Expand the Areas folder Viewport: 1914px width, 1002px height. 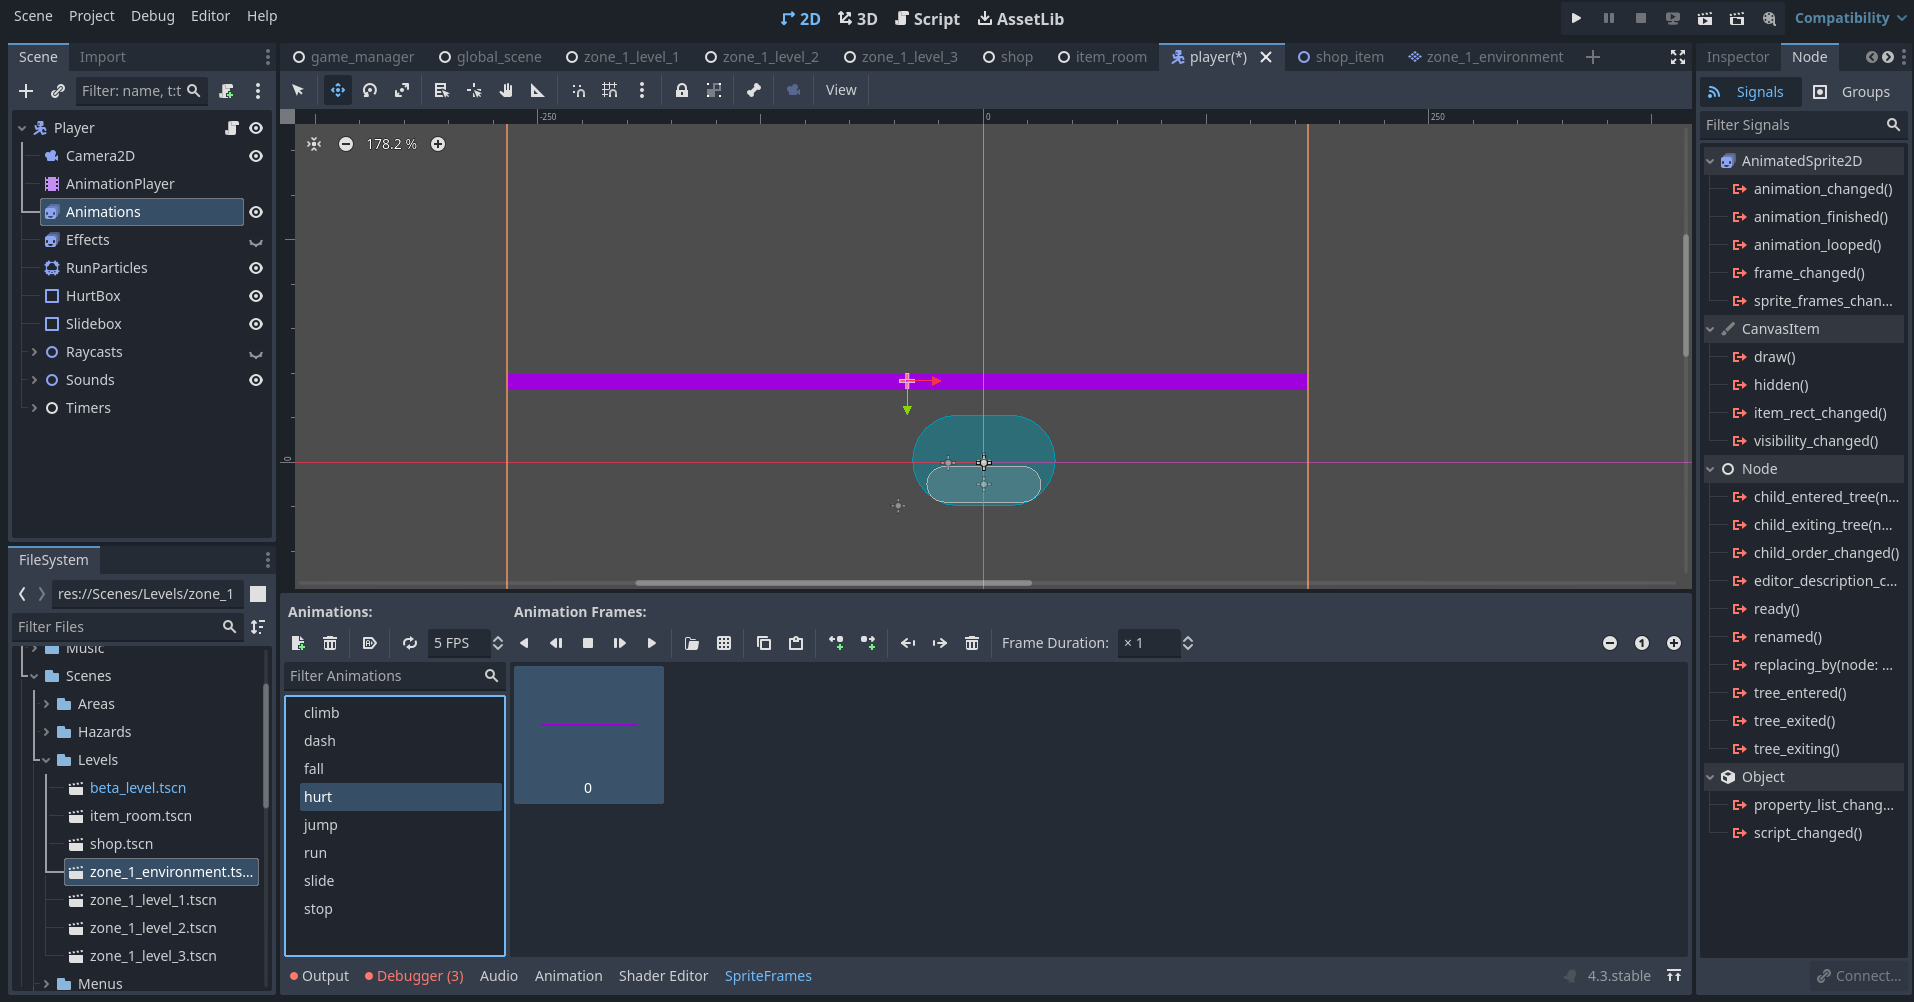[46, 704]
